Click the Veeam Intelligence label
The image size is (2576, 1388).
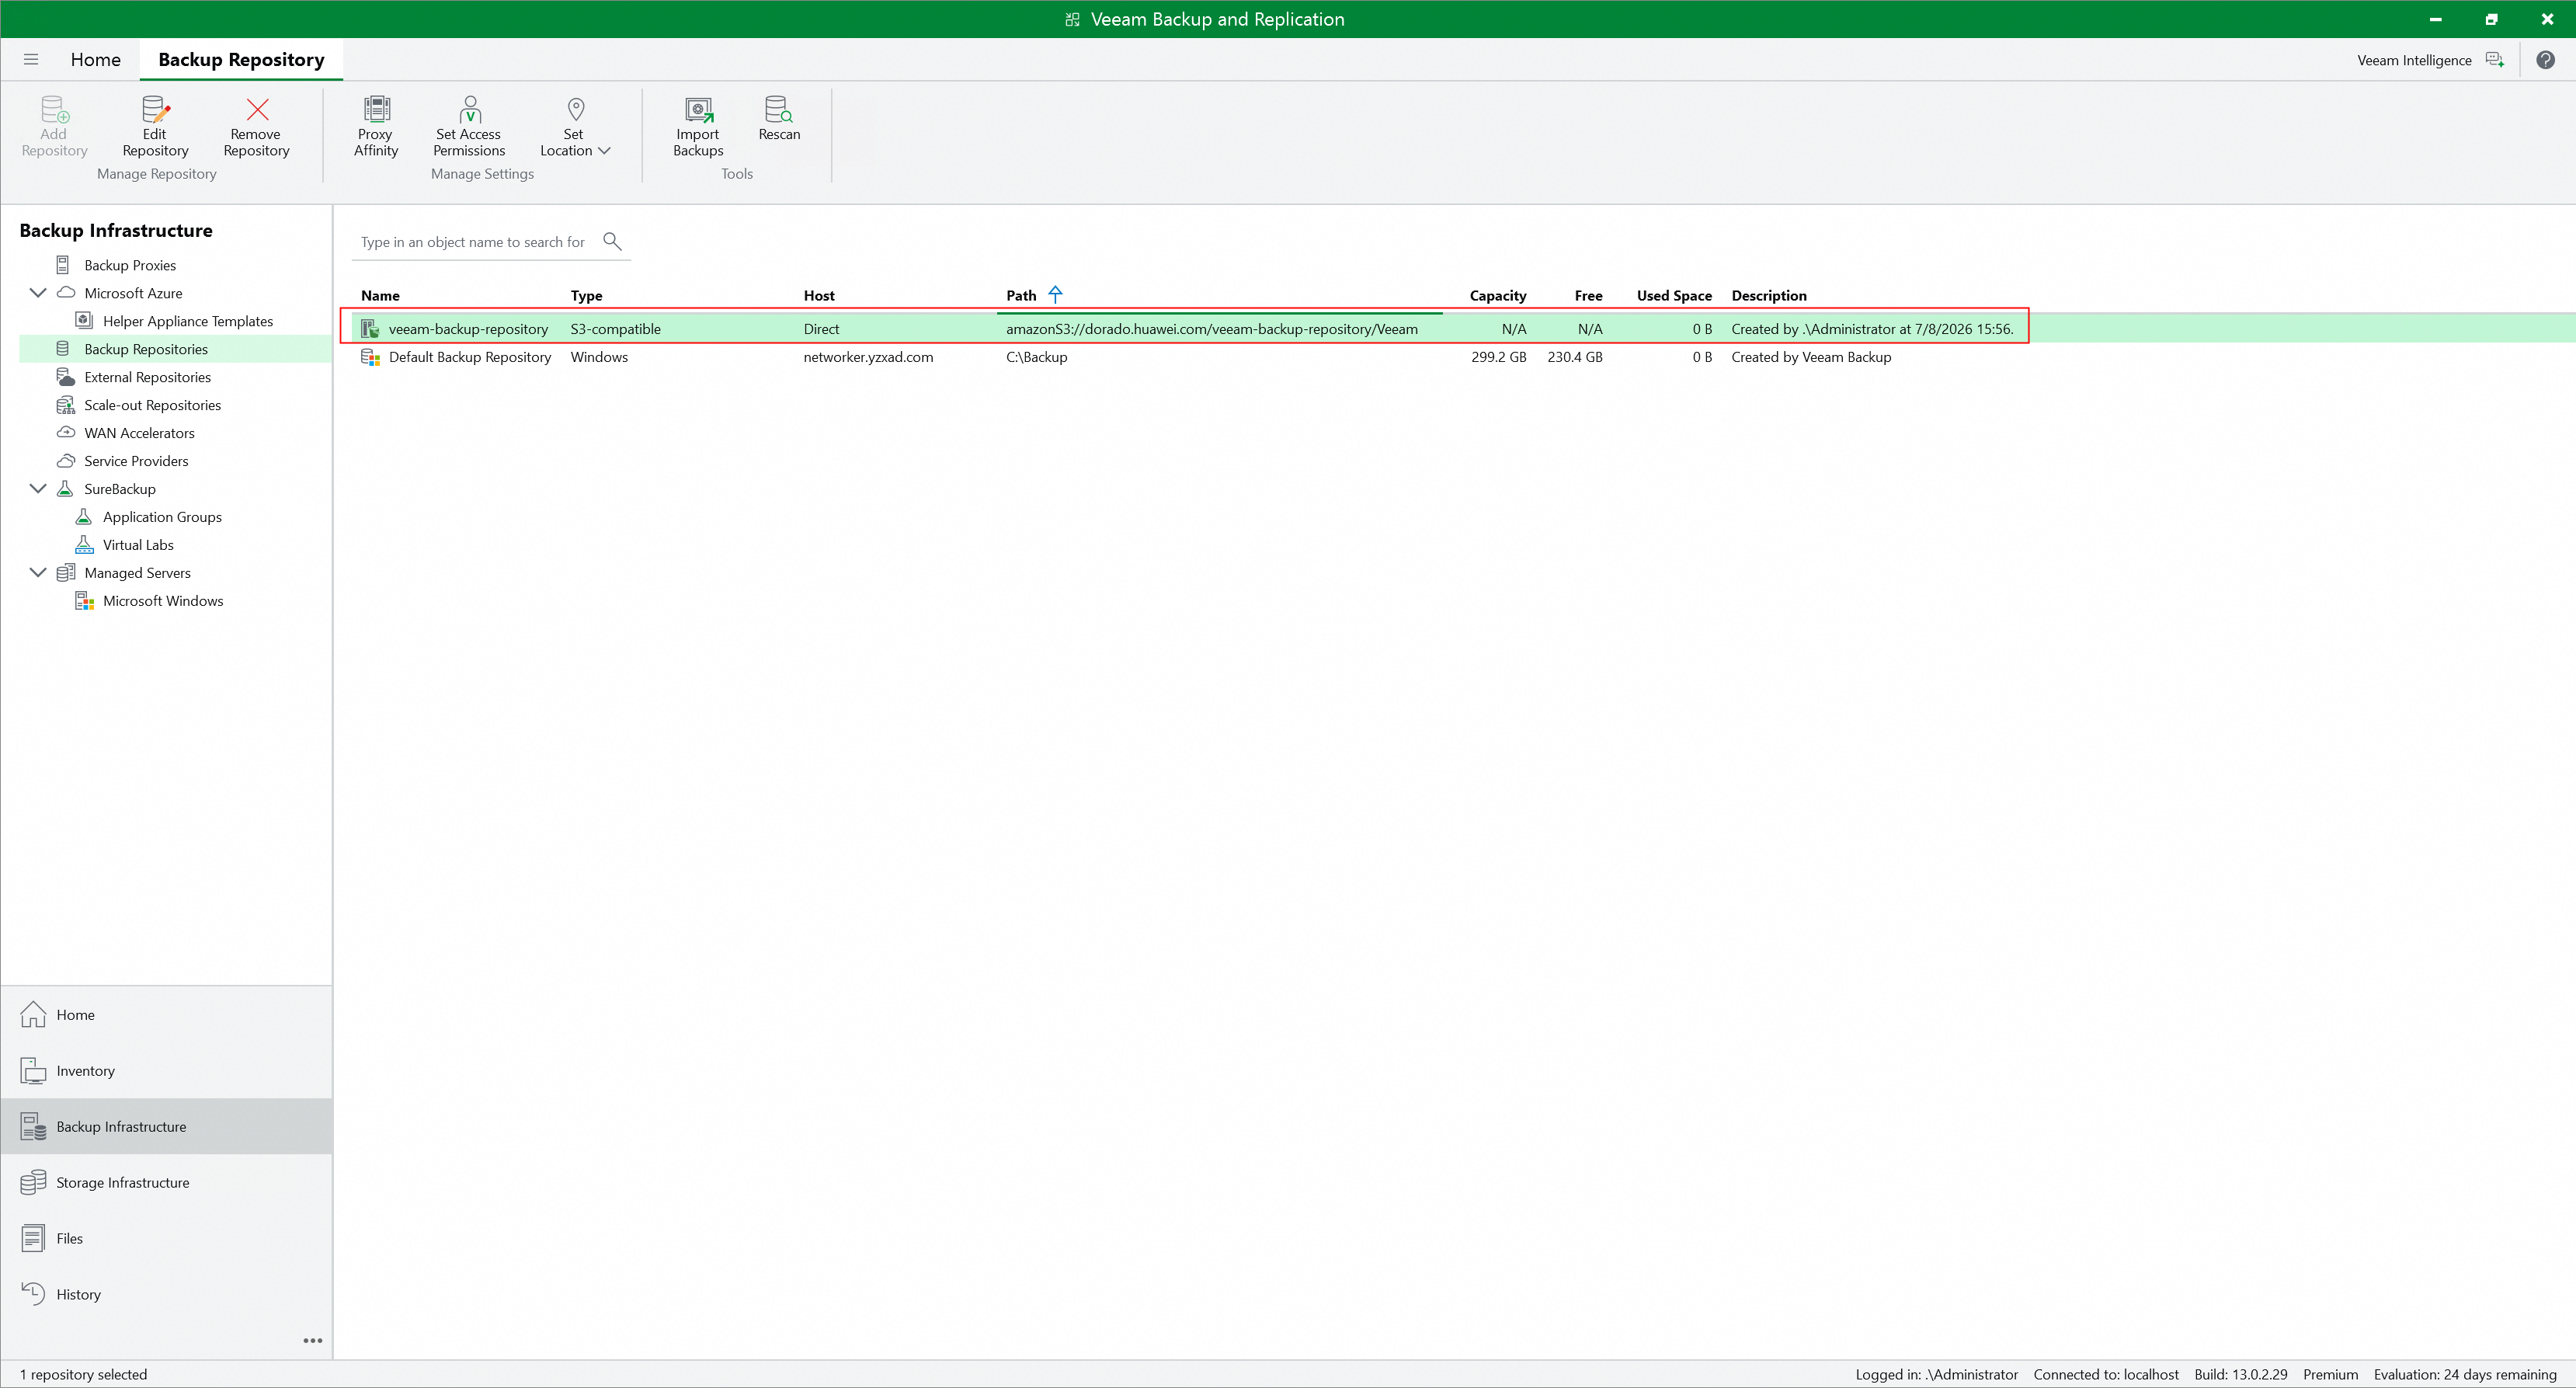coord(2414,60)
